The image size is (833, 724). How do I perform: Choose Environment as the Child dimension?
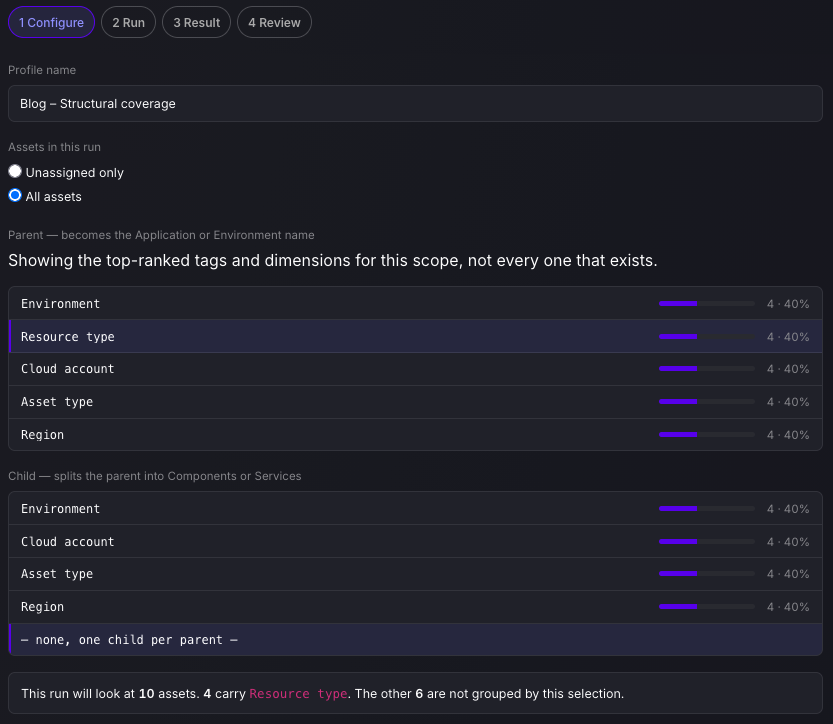[415, 508]
